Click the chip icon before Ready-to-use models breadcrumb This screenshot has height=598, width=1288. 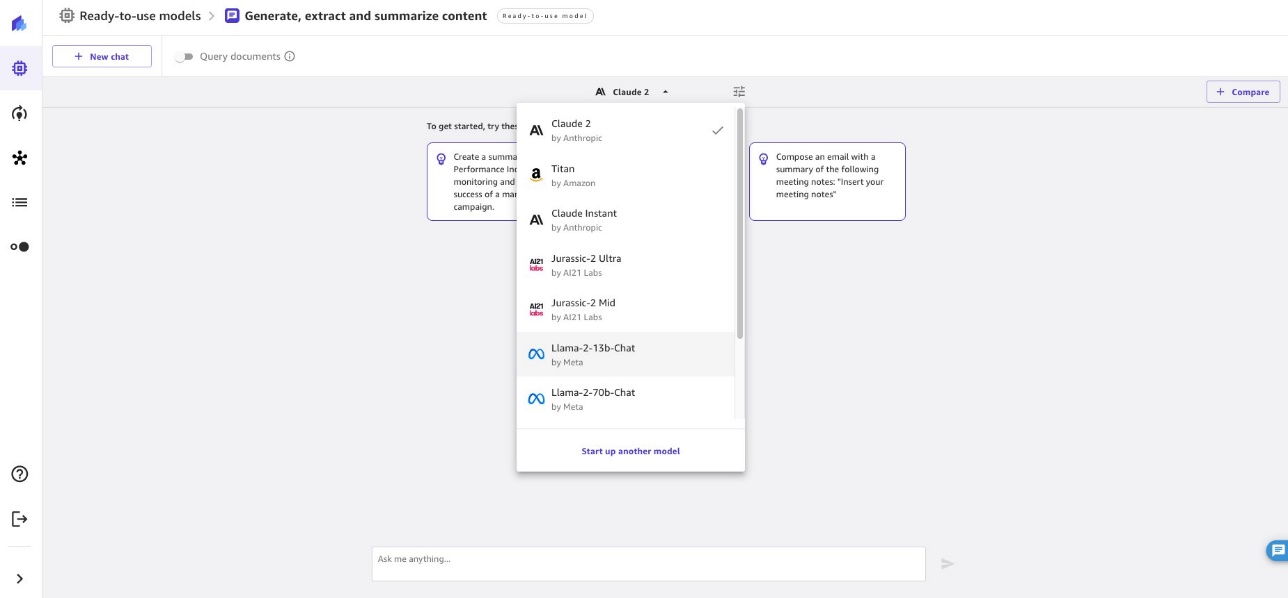tap(67, 16)
